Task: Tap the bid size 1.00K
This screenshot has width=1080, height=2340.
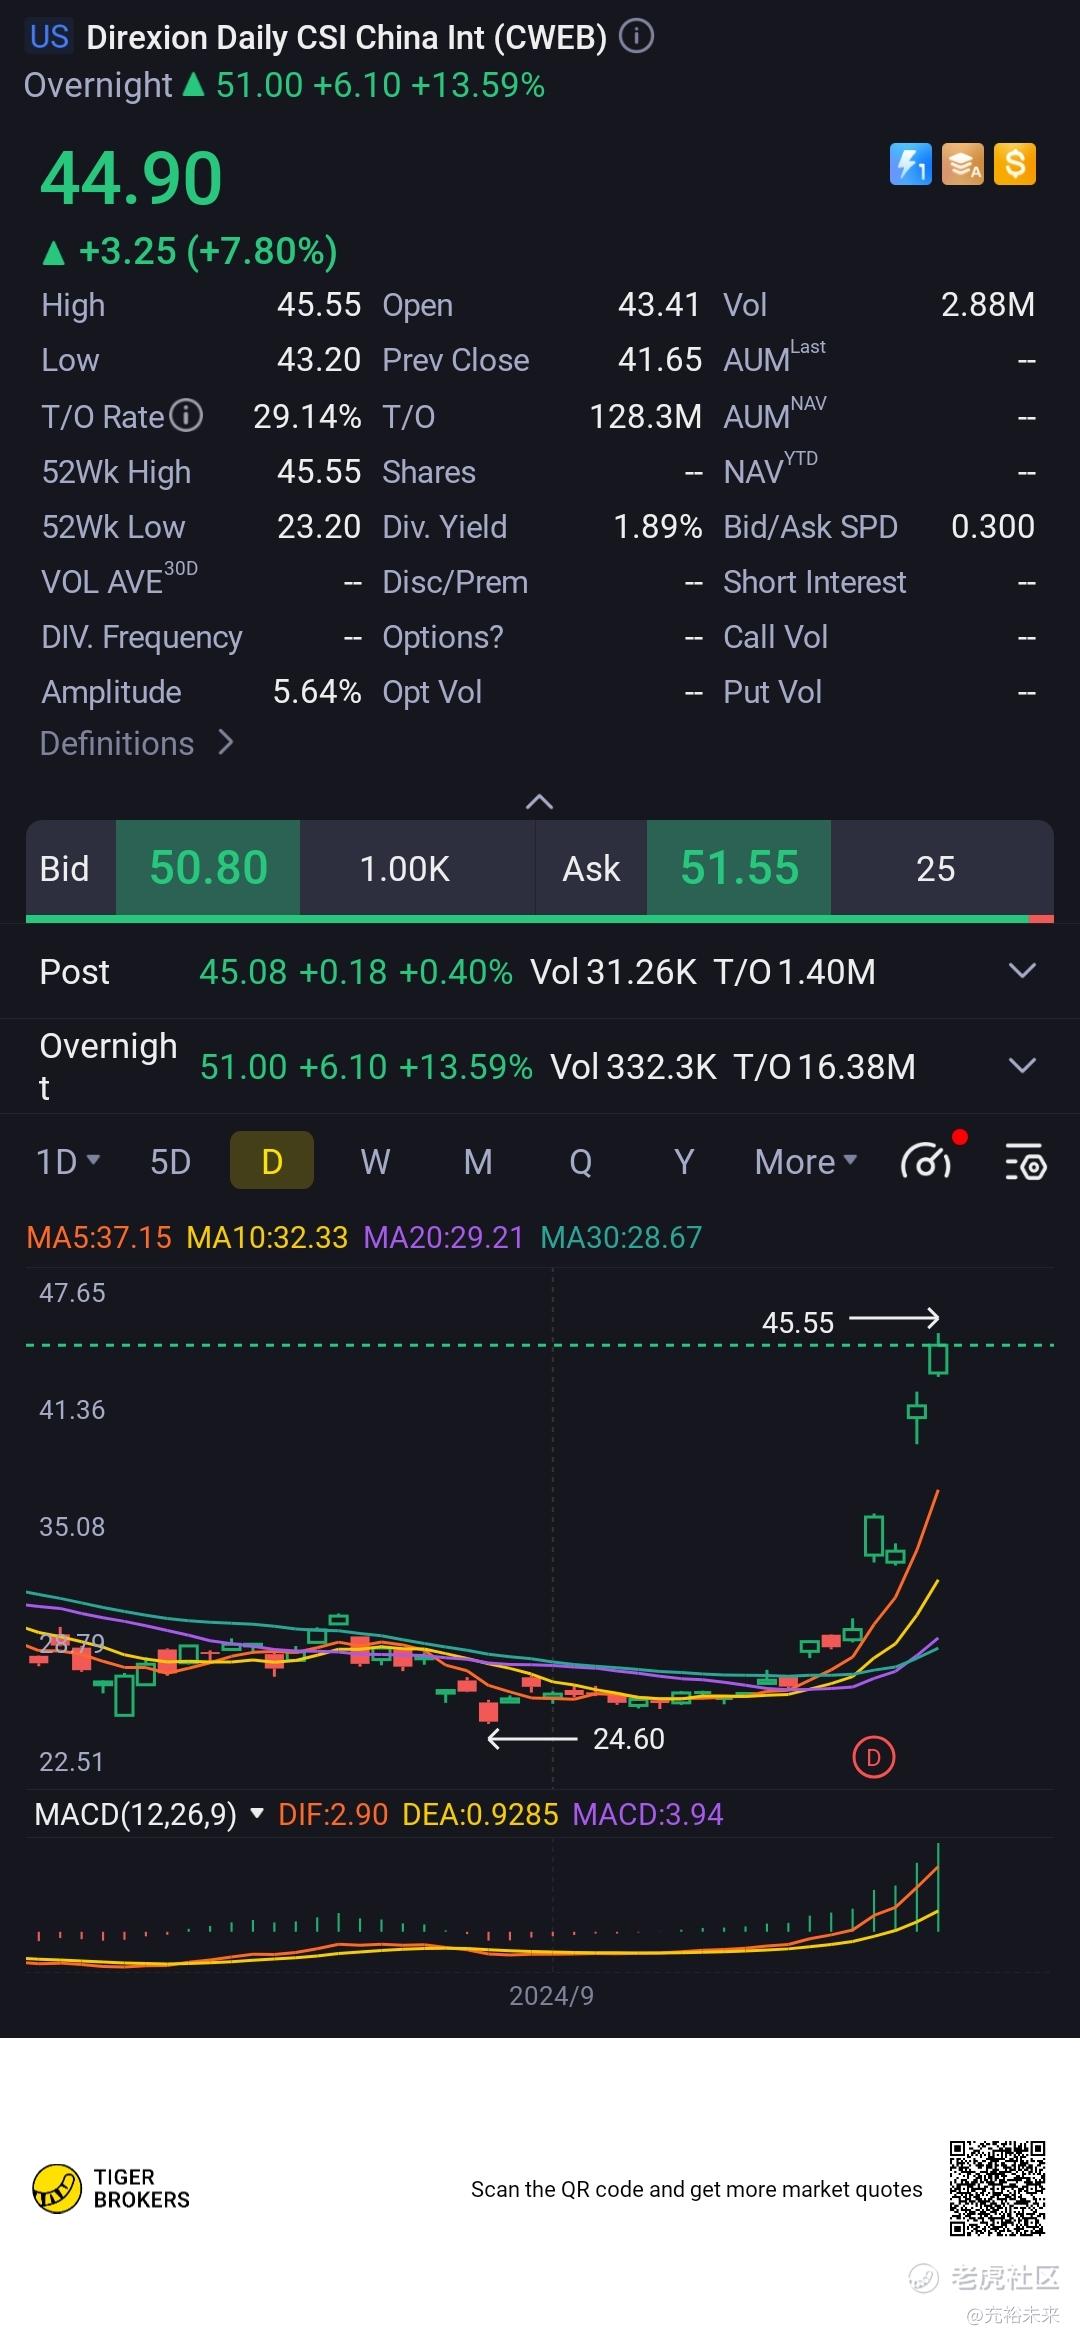Action: coord(405,868)
